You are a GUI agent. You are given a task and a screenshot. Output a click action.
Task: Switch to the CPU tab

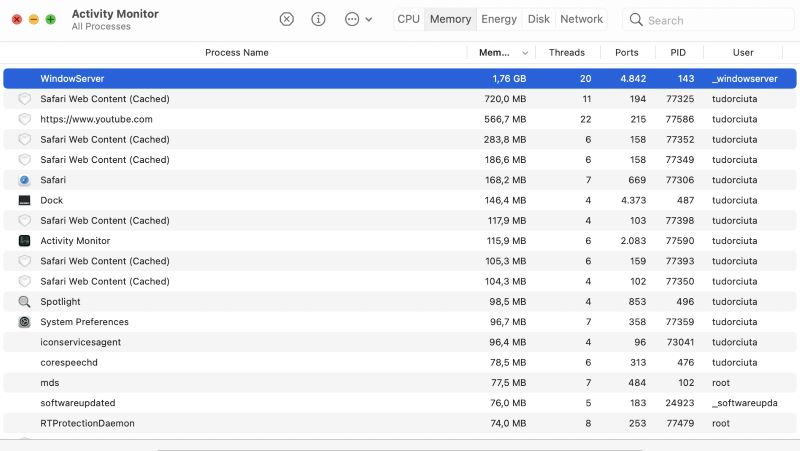[409, 19]
